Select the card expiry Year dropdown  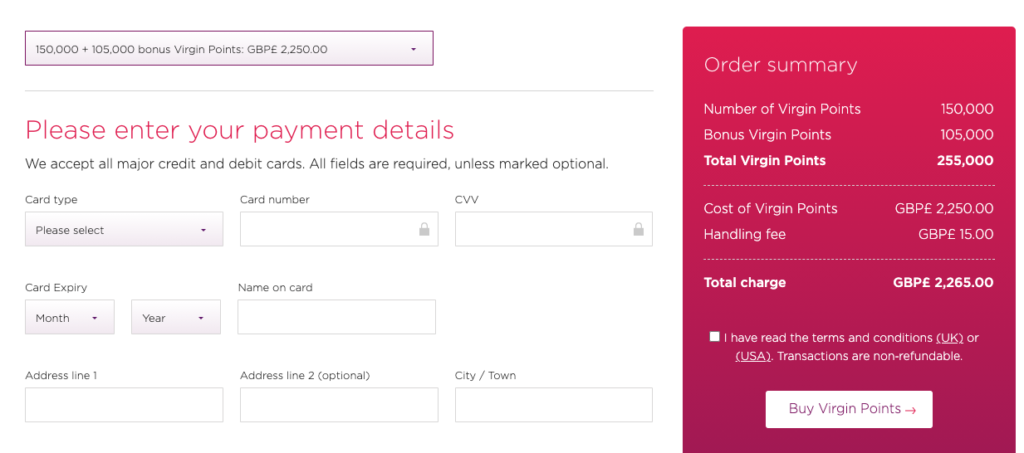click(x=176, y=317)
